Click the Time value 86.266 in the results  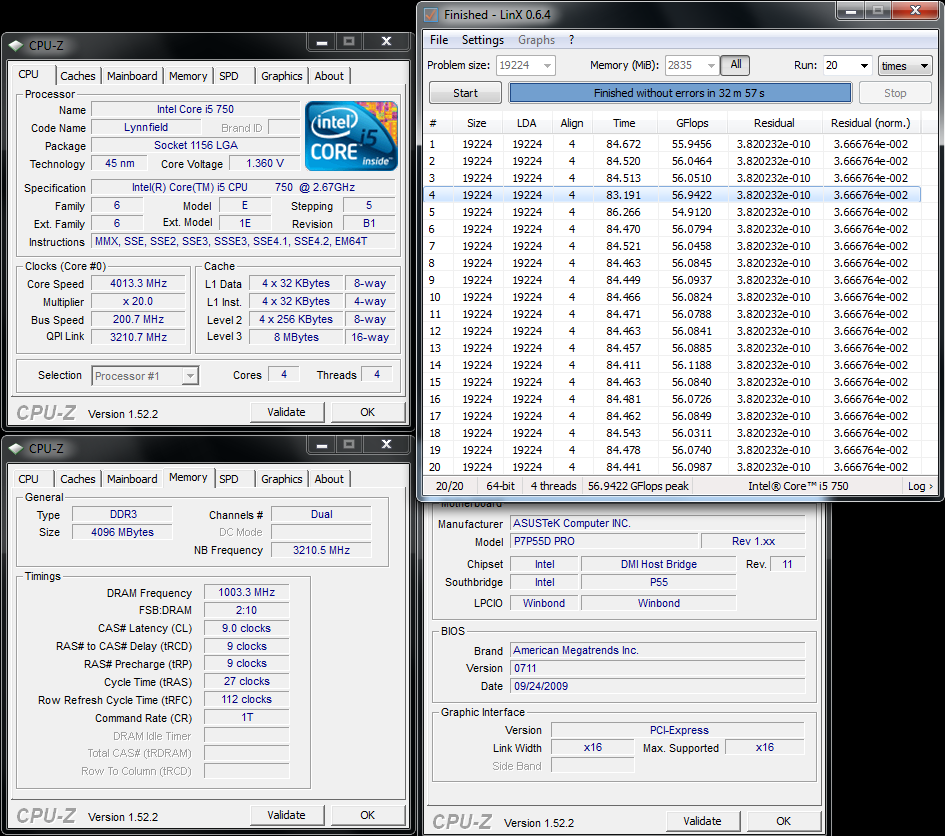coord(624,212)
